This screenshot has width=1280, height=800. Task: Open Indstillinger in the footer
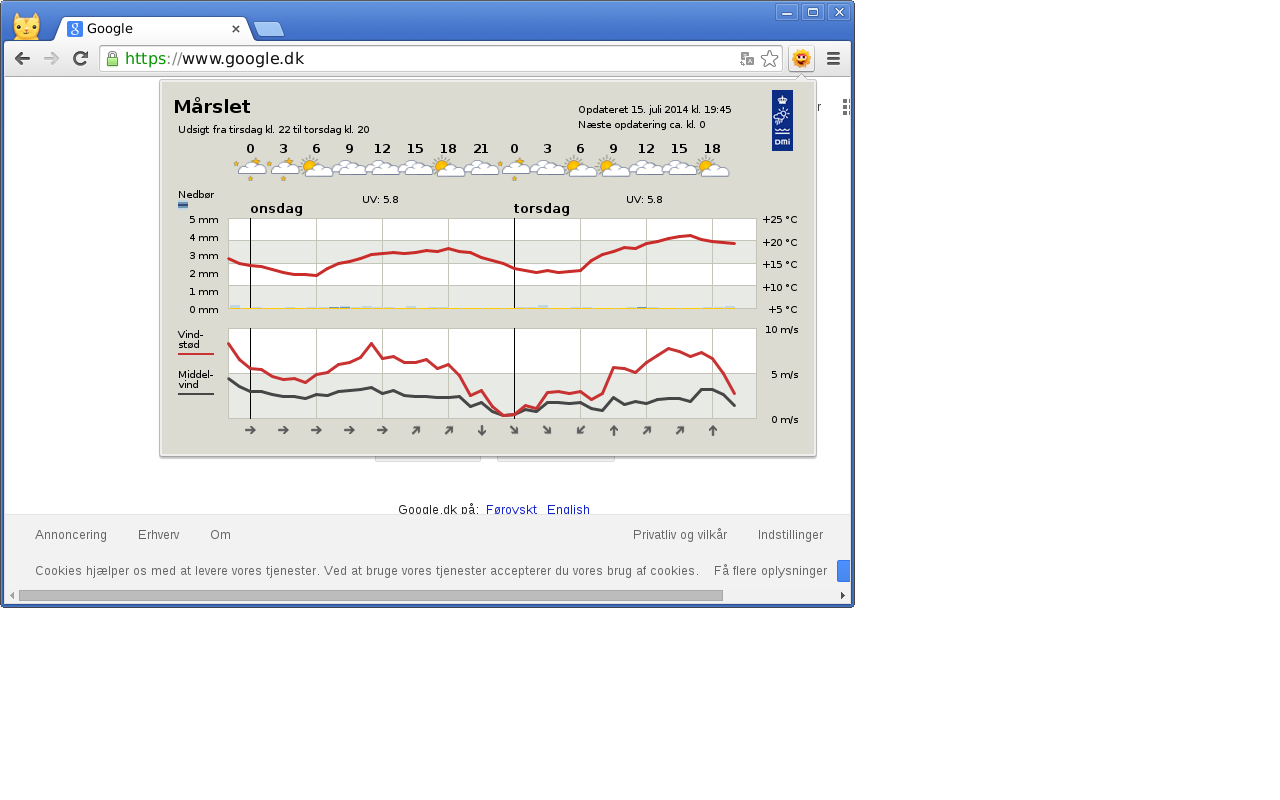790,535
